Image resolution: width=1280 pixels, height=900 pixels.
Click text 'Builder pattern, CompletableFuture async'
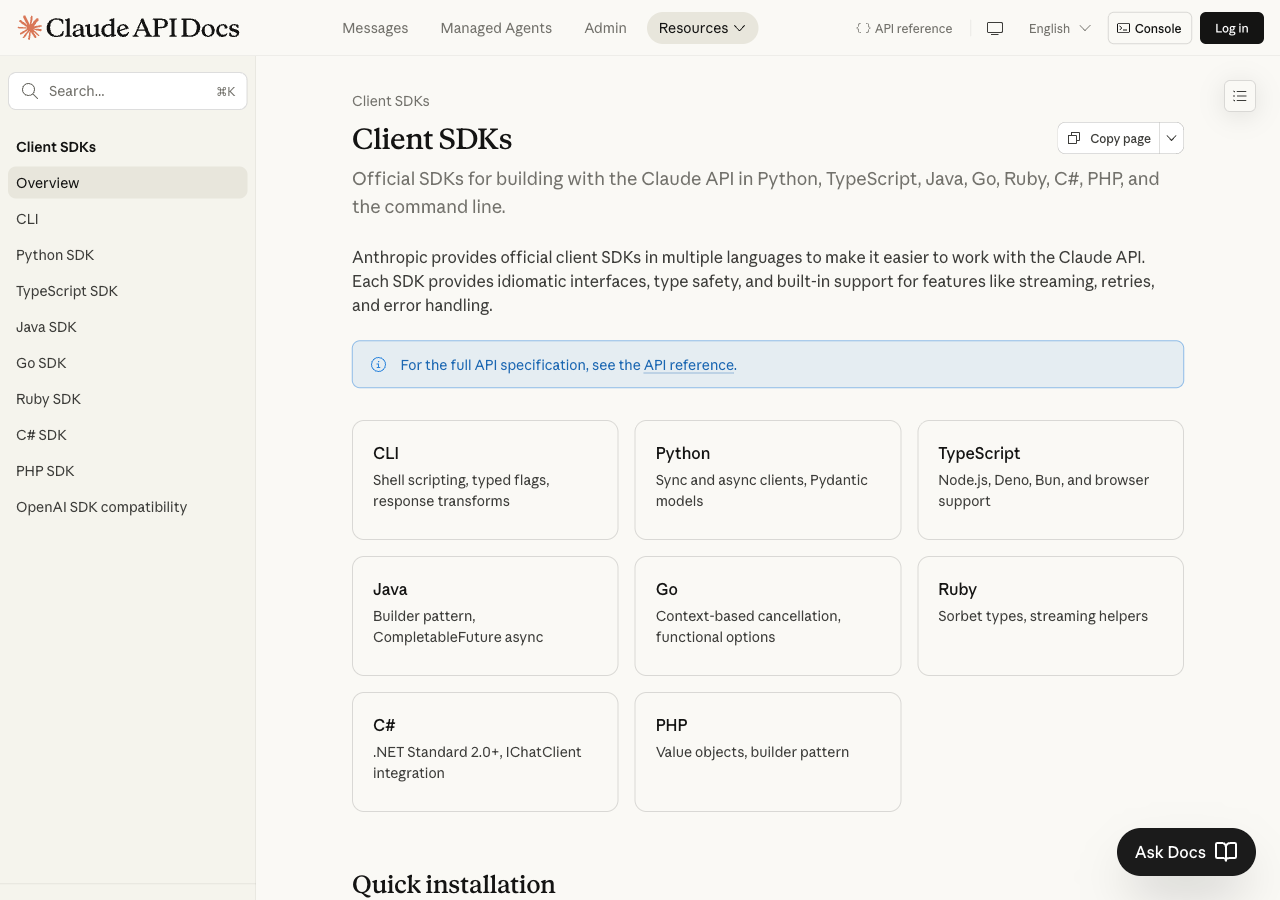coord(458,627)
